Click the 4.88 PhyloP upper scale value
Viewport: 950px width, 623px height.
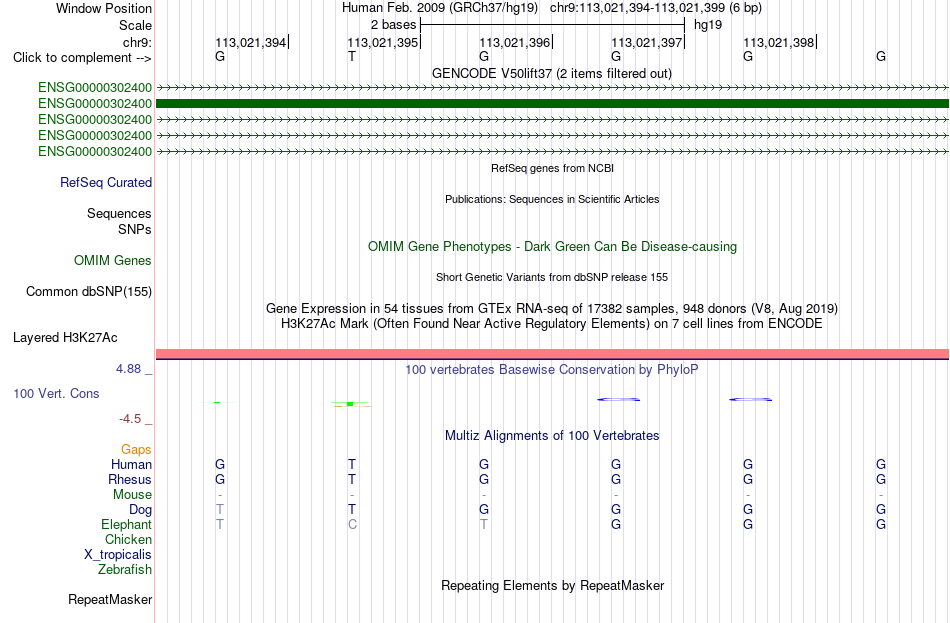[x=128, y=368]
